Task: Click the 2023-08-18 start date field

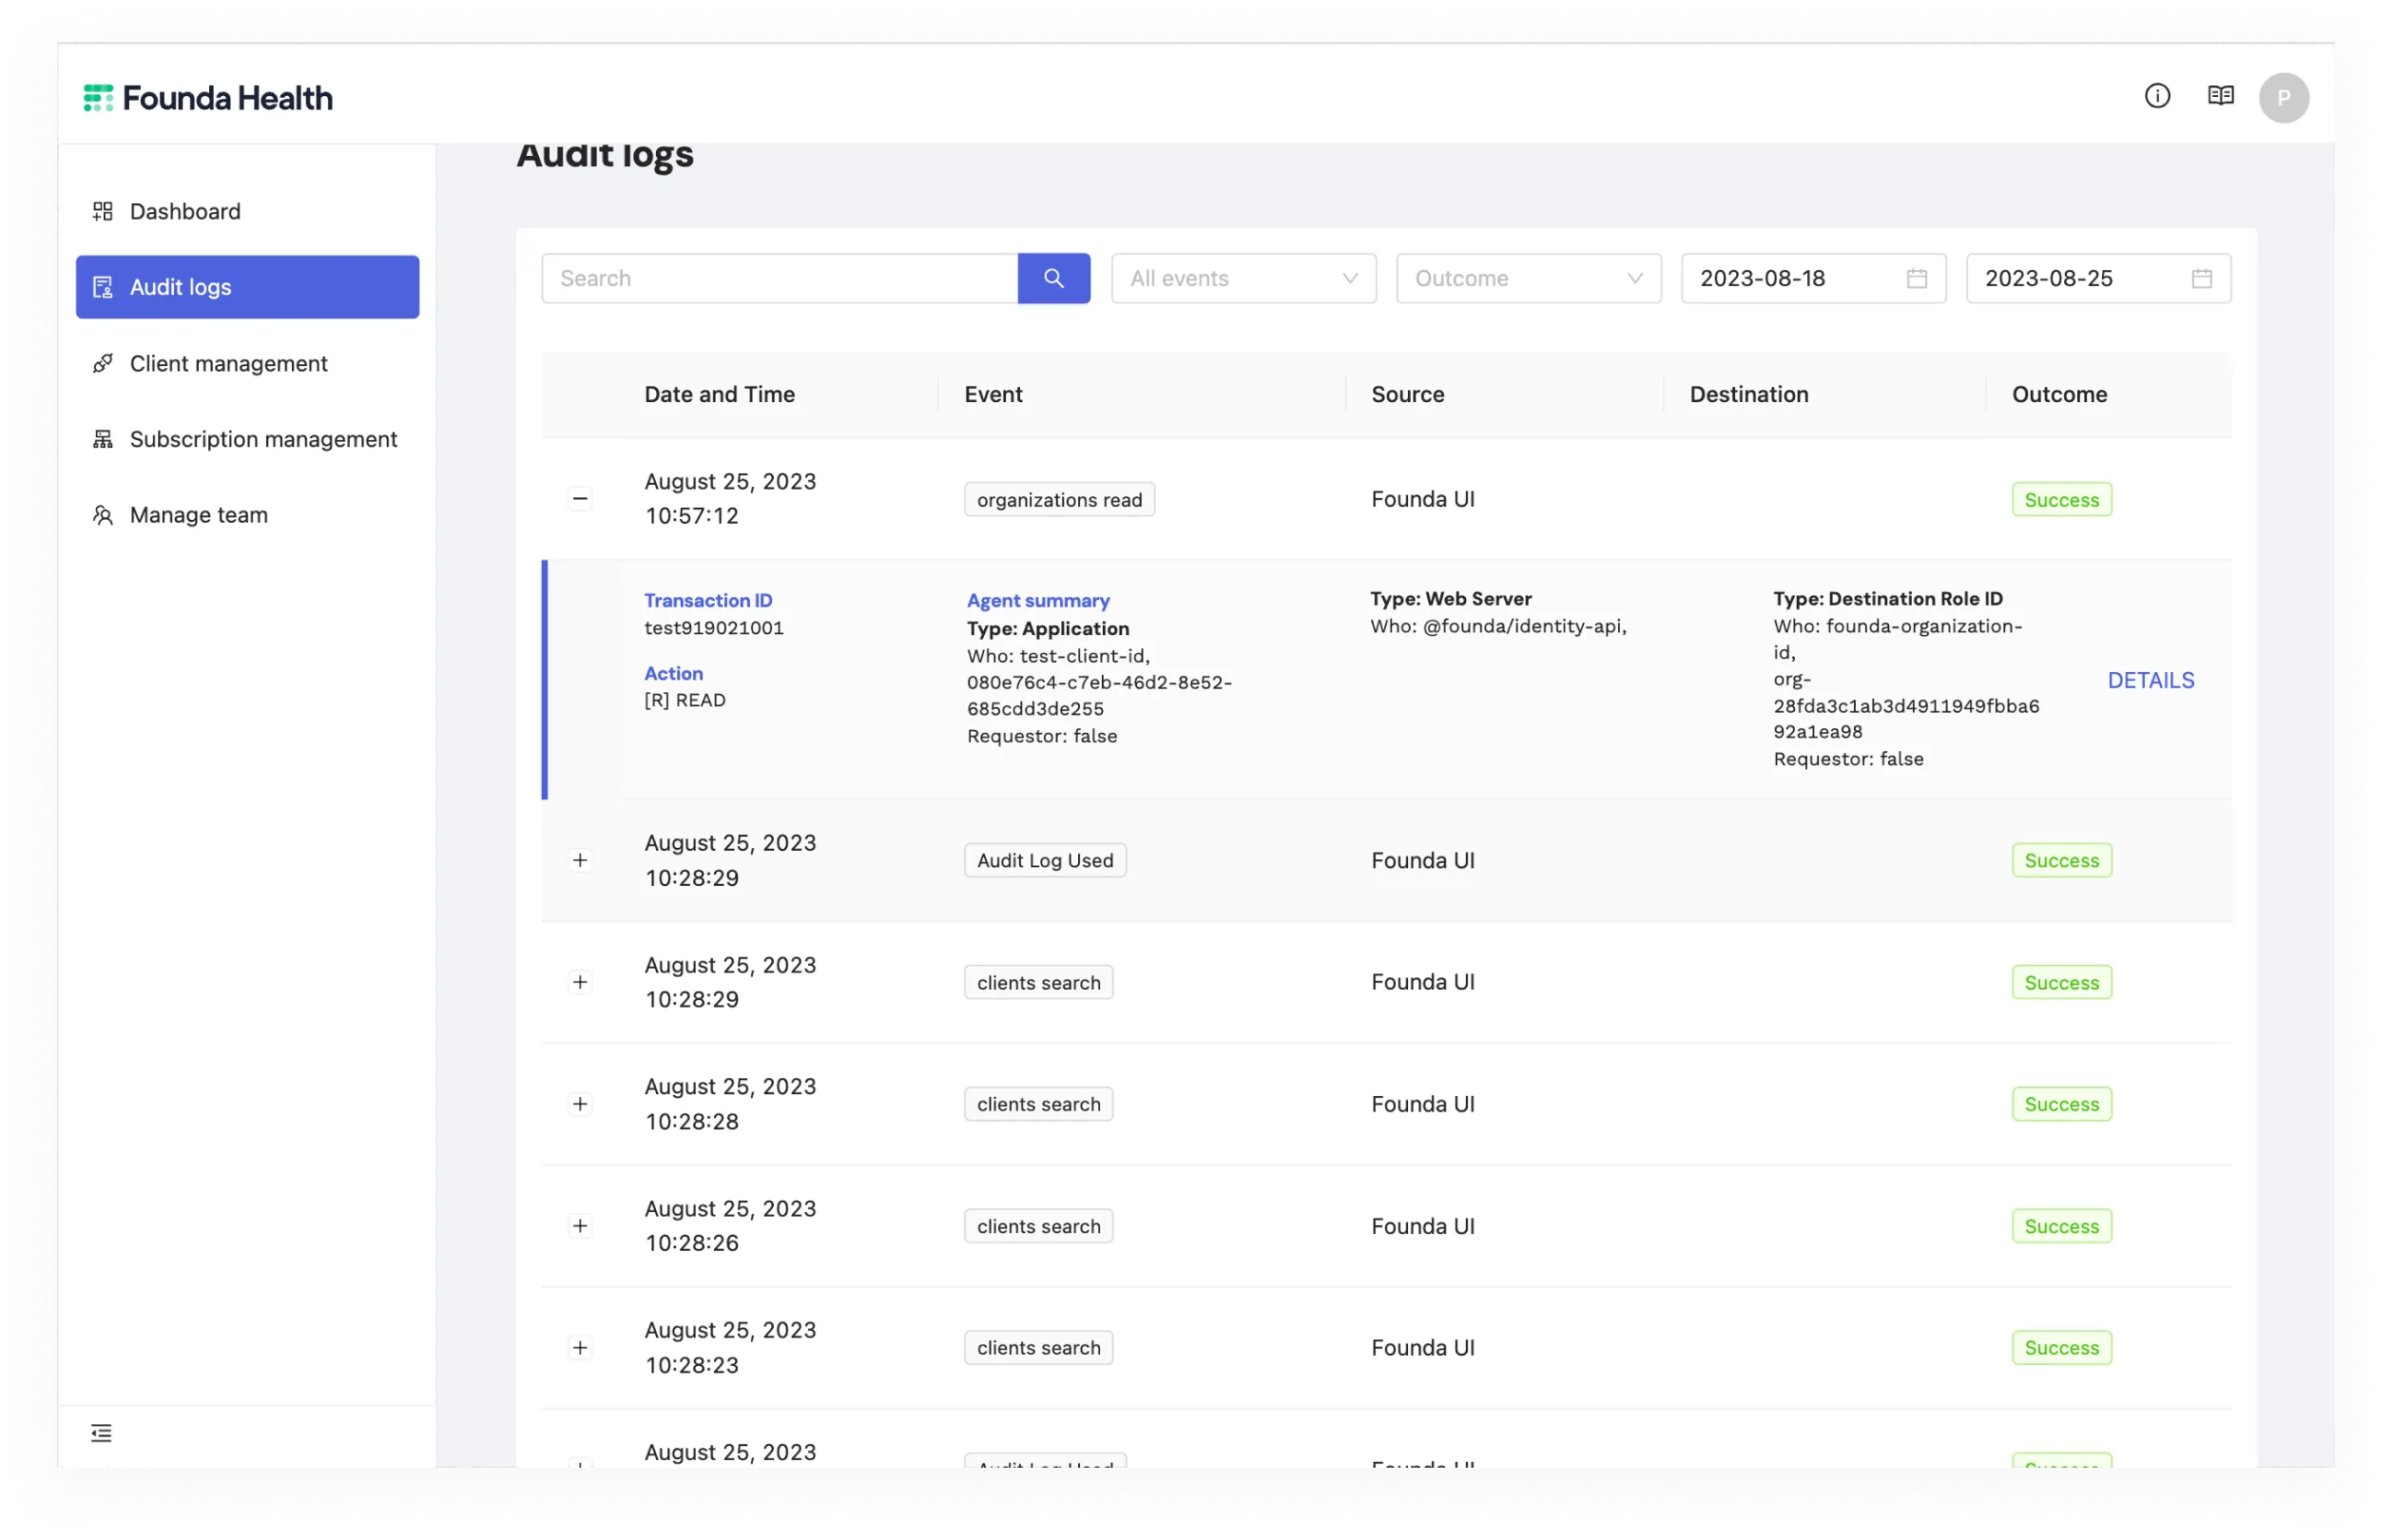Action: coord(1813,278)
